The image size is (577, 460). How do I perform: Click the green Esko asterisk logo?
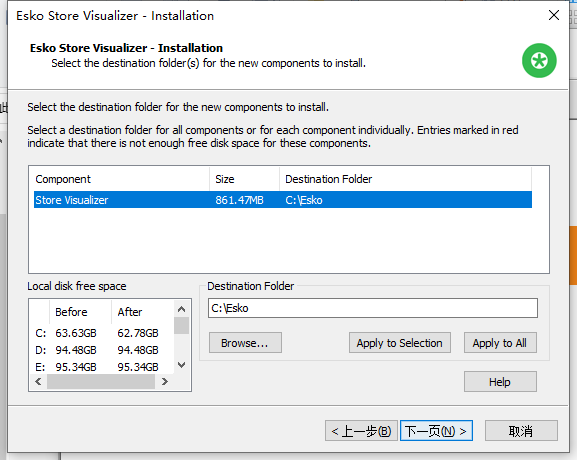click(539, 60)
